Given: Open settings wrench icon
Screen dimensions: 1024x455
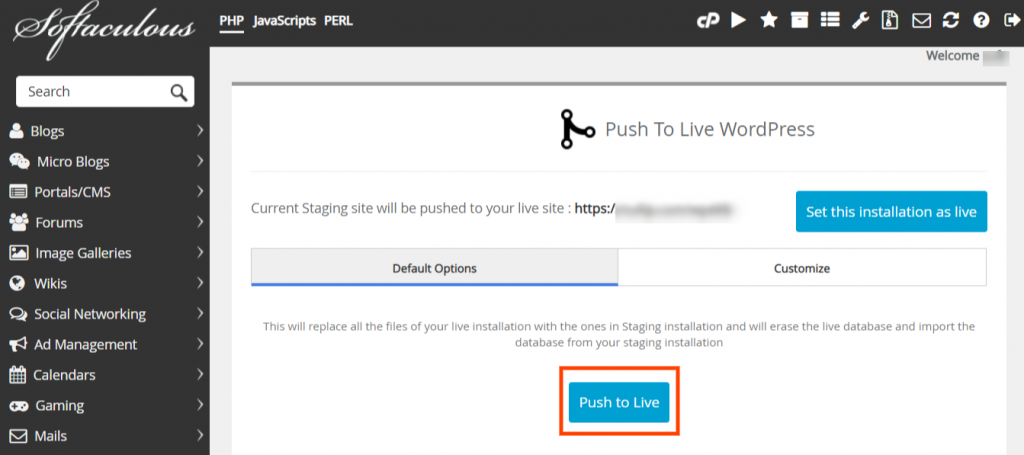Looking at the screenshot, I should (861, 21).
